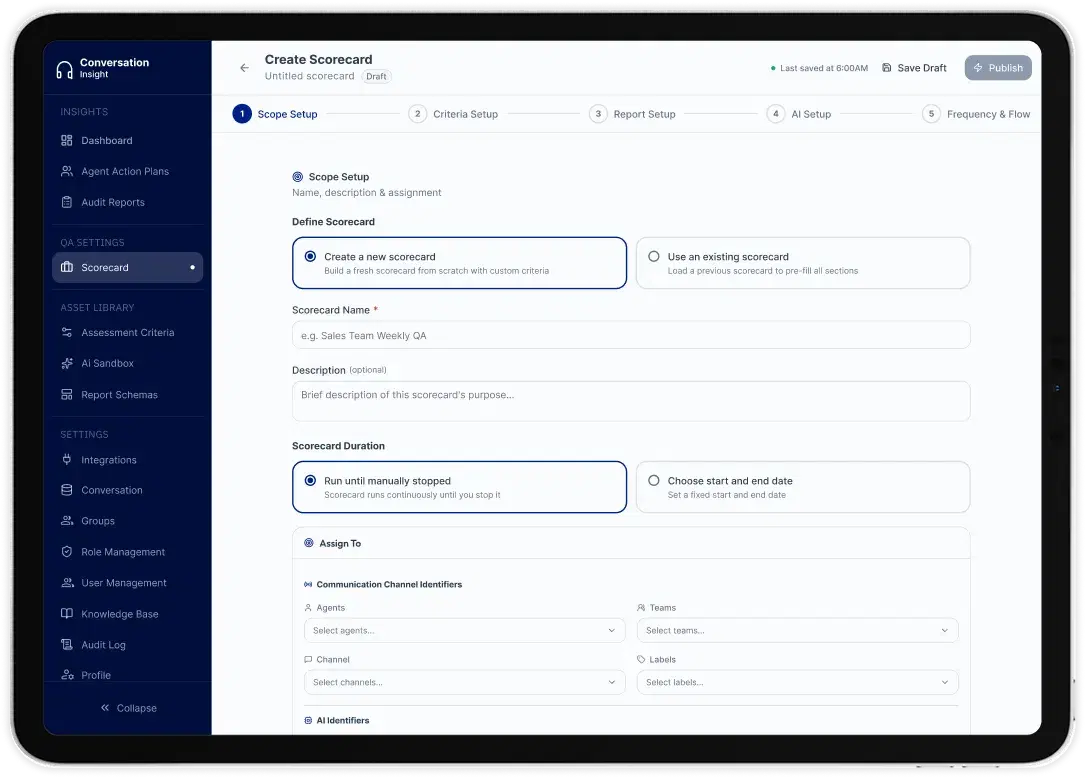
Task: Select Create a new scorecard radio
Action: [x=310, y=256]
